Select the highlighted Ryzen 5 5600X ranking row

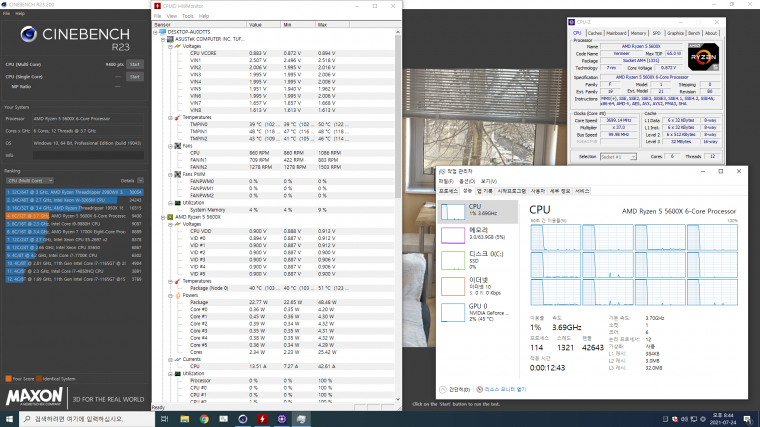point(74,216)
